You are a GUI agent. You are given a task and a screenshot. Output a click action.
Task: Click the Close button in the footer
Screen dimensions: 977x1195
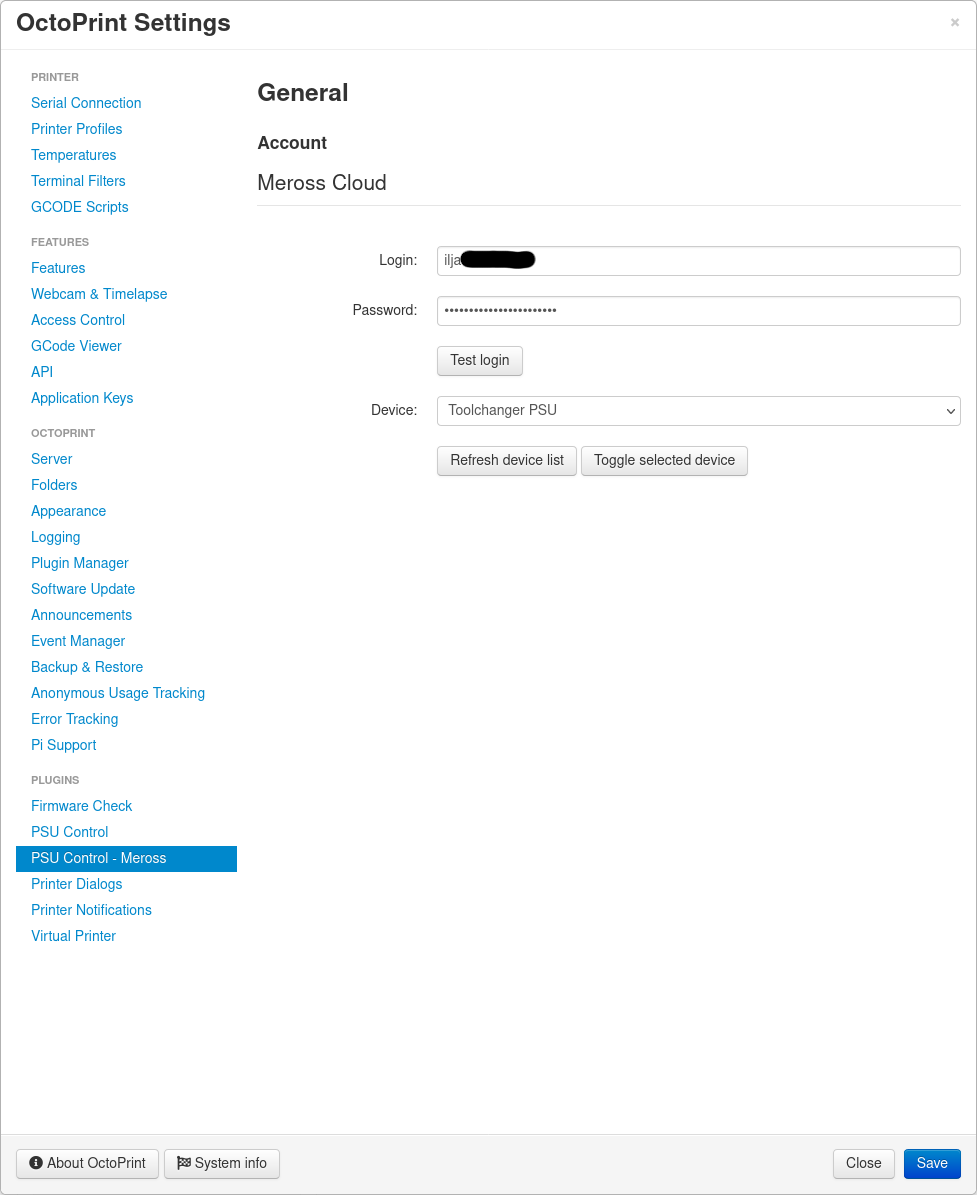pyautogui.click(x=863, y=1163)
